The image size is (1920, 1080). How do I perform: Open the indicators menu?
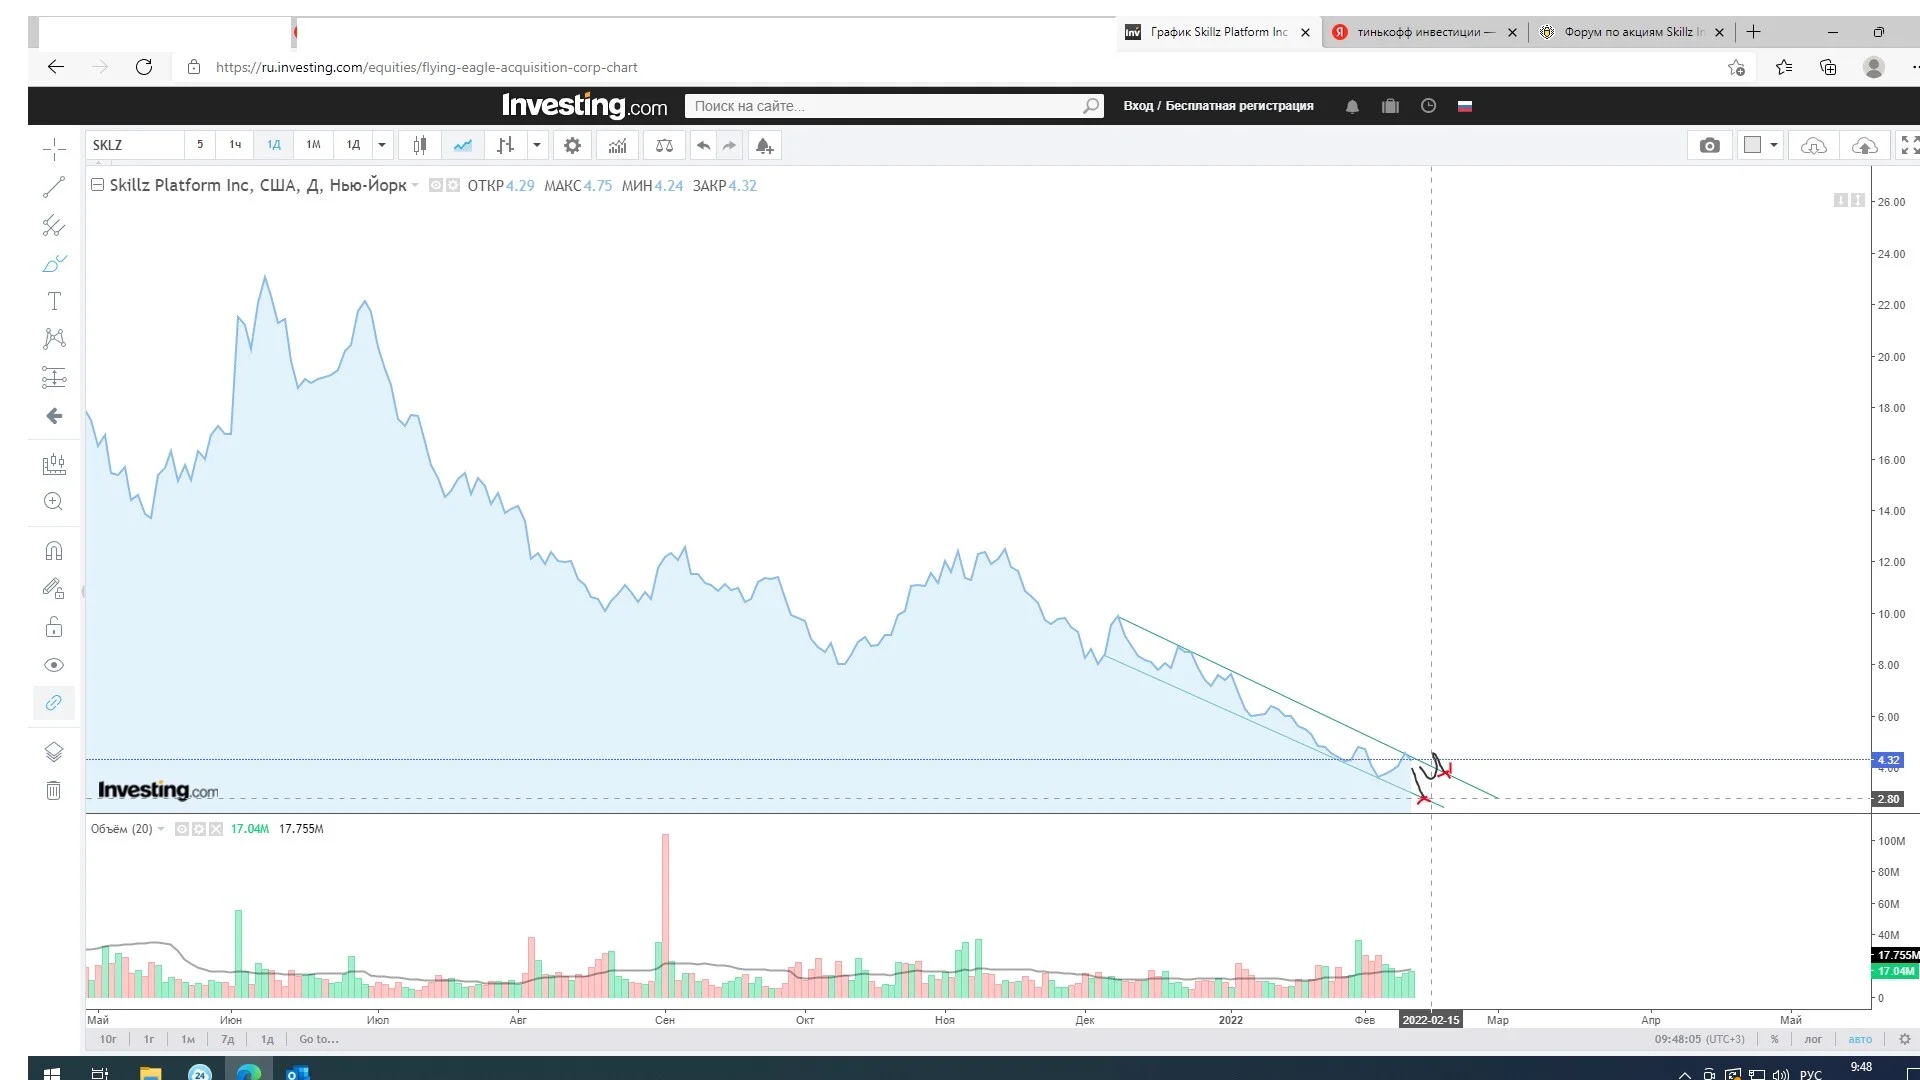(x=618, y=146)
